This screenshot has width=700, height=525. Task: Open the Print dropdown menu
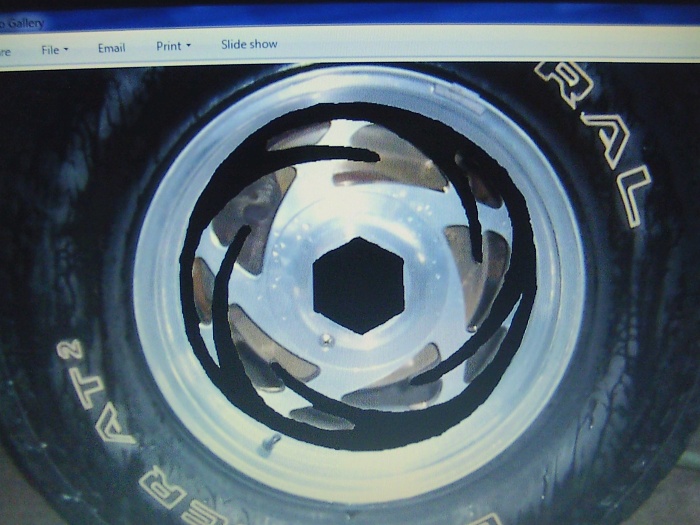[x=173, y=46]
